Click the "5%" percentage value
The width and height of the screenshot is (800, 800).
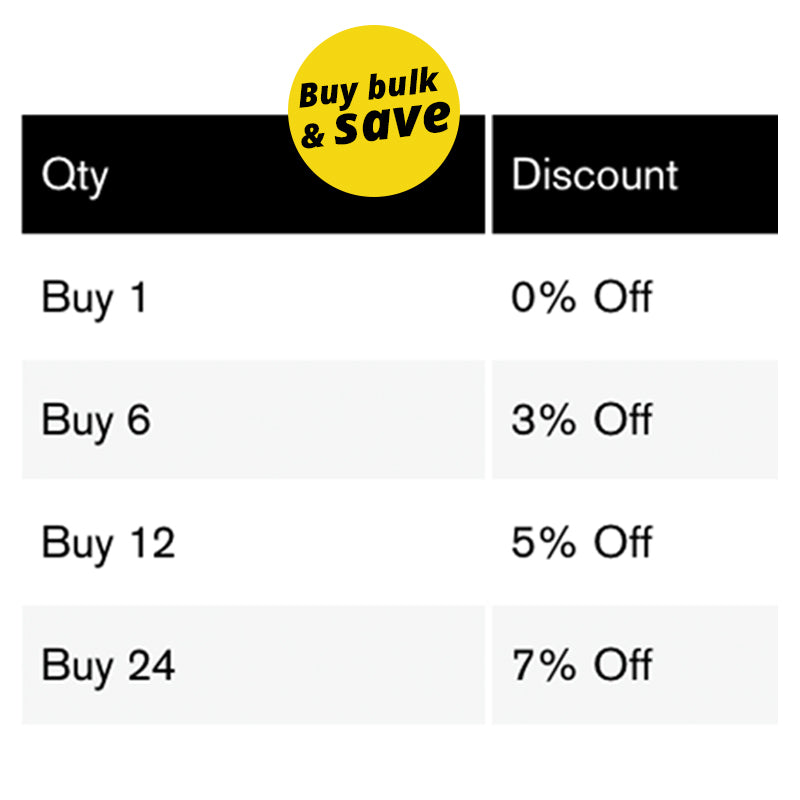[544, 543]
